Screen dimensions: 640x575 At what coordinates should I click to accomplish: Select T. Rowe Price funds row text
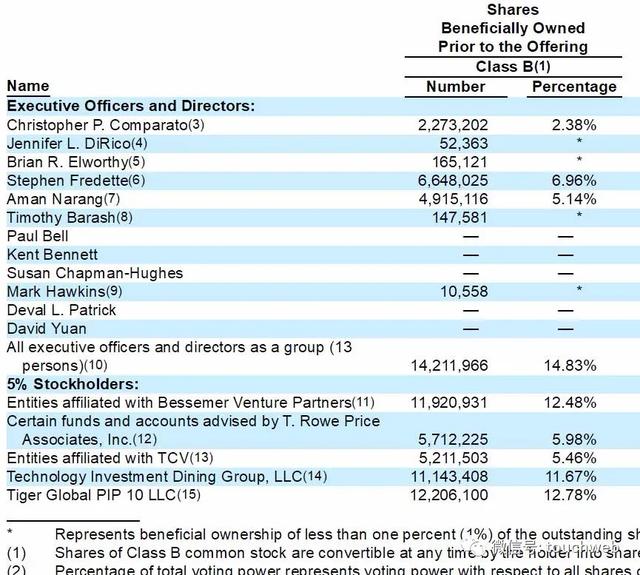point(193,431)
